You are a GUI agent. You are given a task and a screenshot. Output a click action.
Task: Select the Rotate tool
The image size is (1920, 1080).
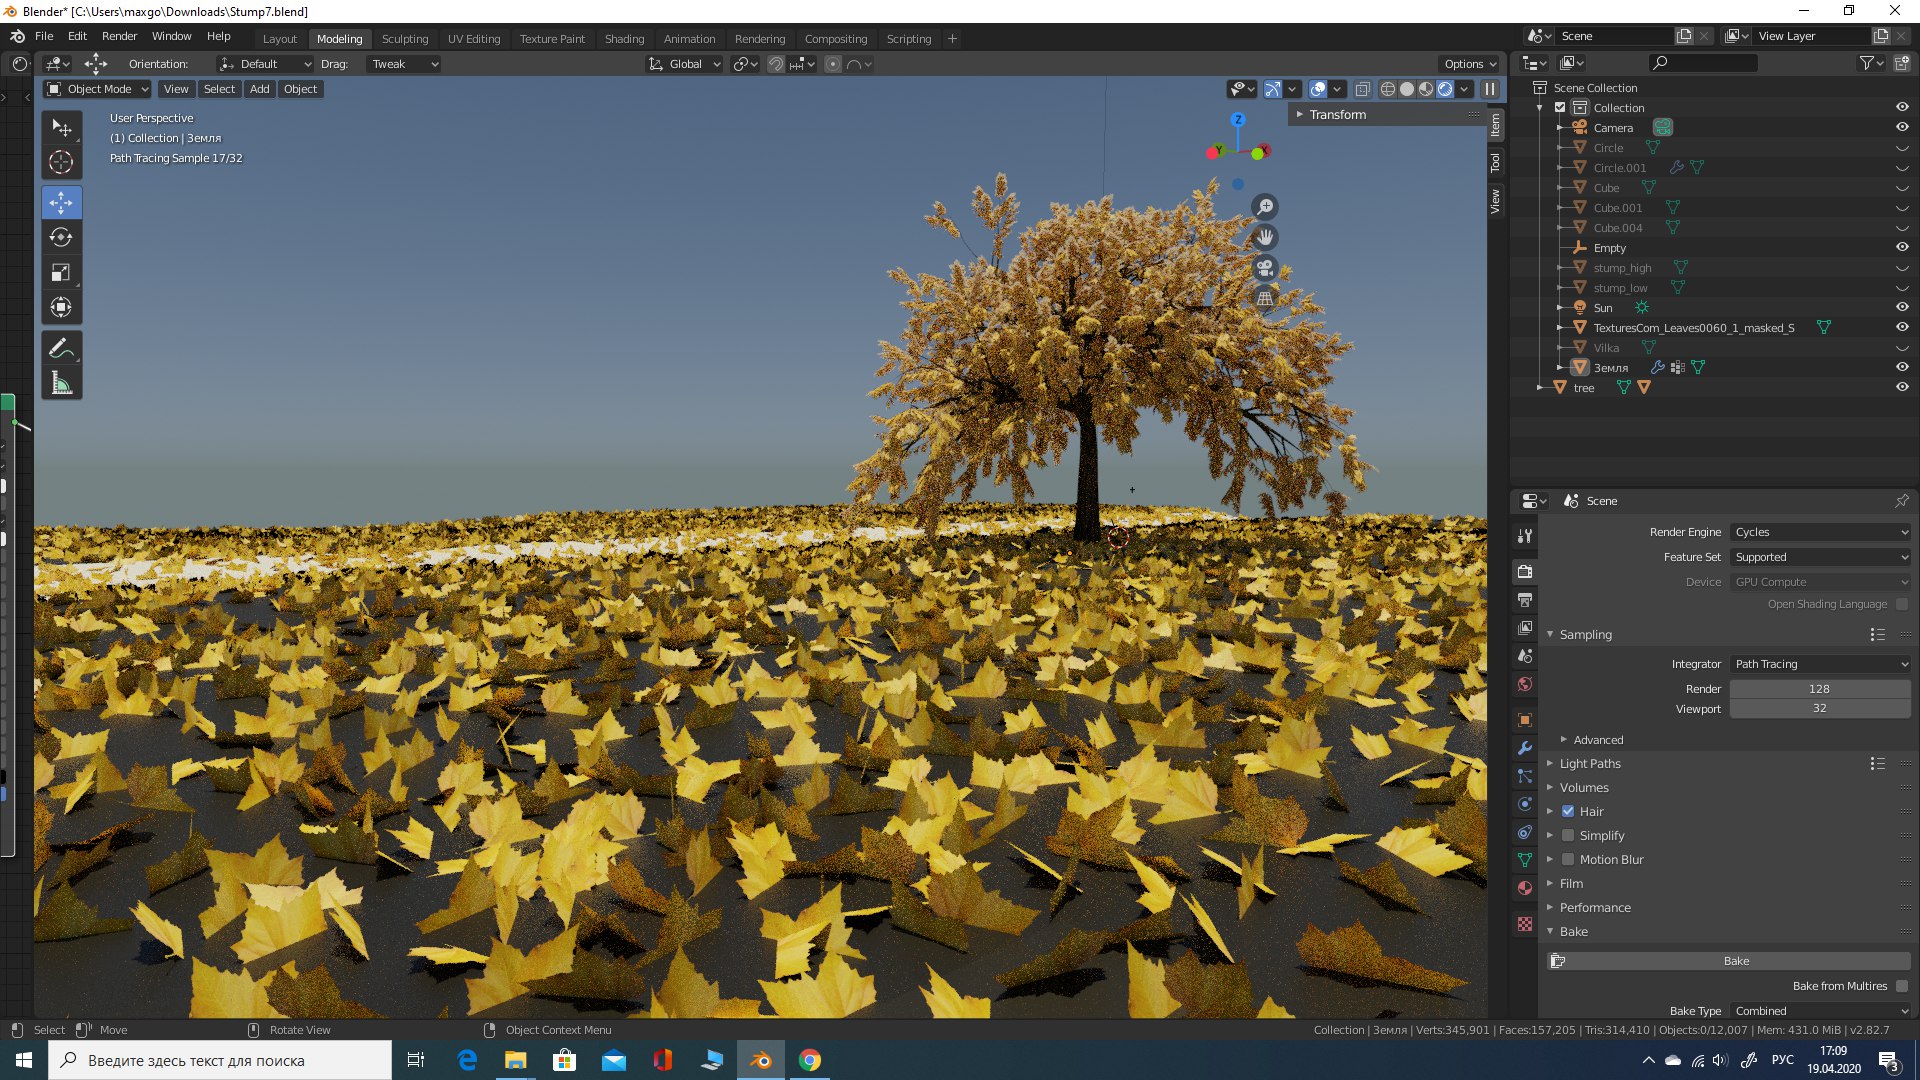pyautogui.click(x=61, y=238)
